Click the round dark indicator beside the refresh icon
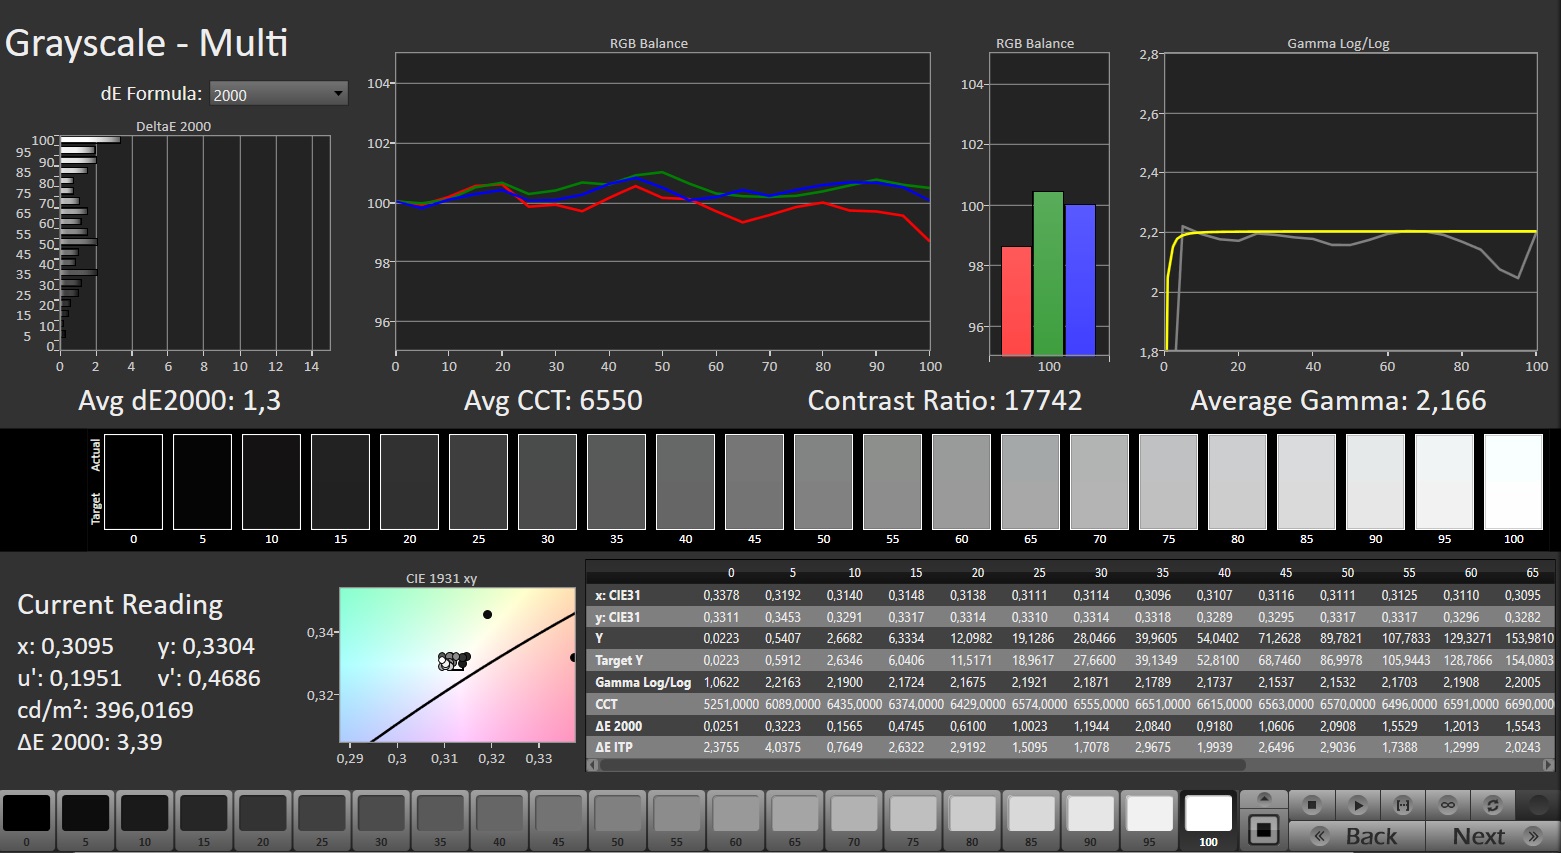 pyautogui.click(x=1537, y=805)
